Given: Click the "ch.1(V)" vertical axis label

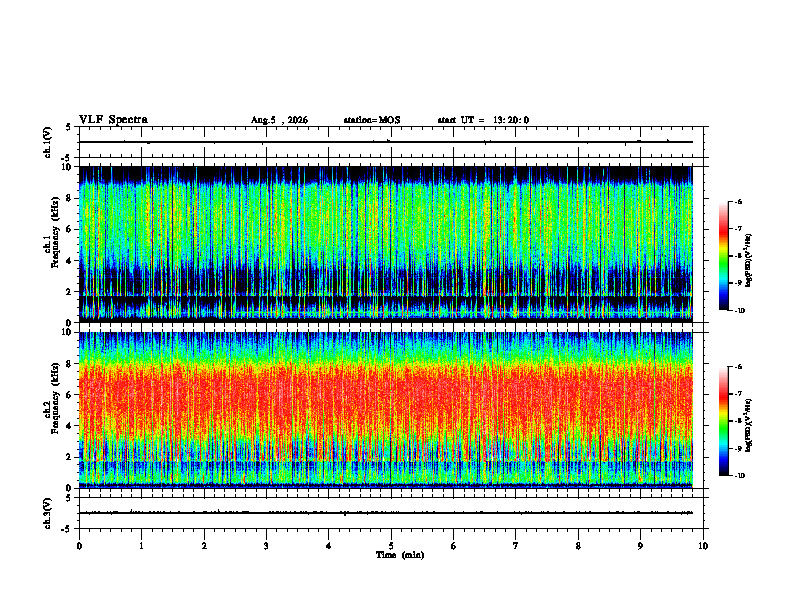Looking at the screenshot, I should pos(47,142).
